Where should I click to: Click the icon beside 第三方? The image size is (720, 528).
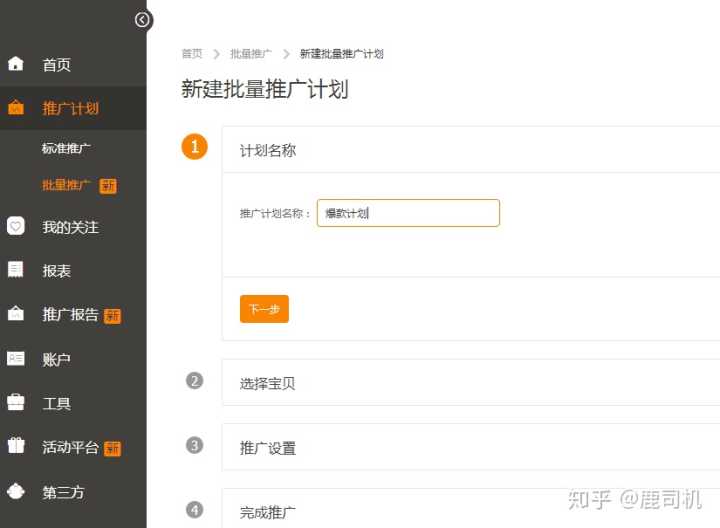(16, 491)
